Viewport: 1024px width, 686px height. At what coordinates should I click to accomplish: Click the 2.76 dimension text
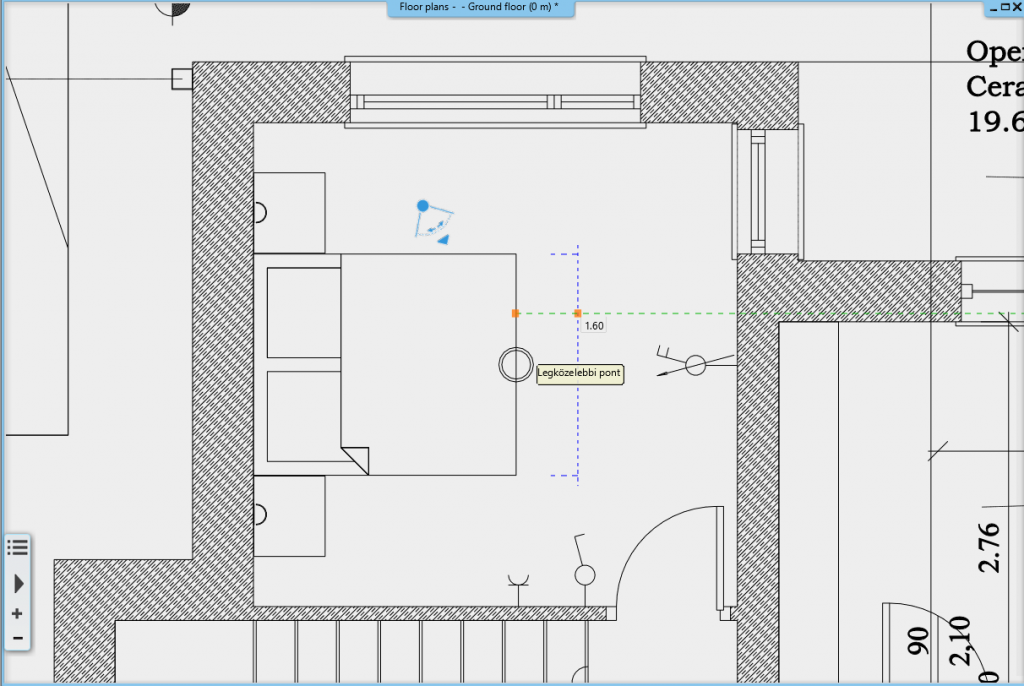coord(989,547)
